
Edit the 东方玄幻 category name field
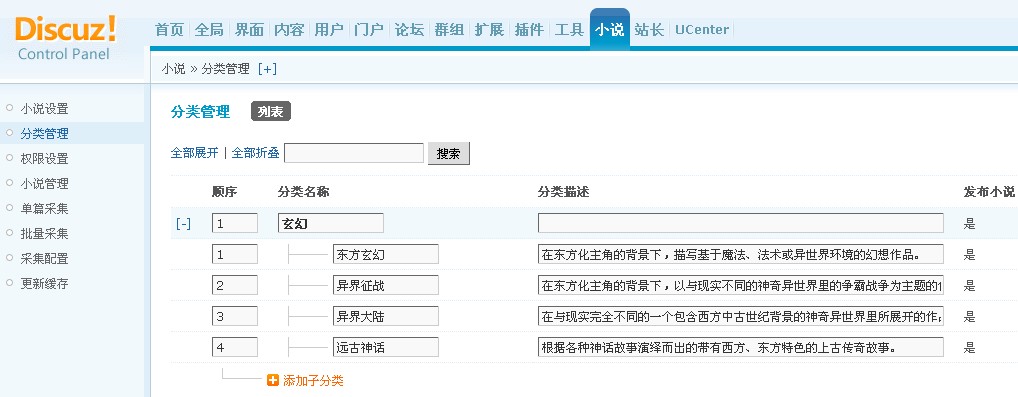[x=386, y=254]
